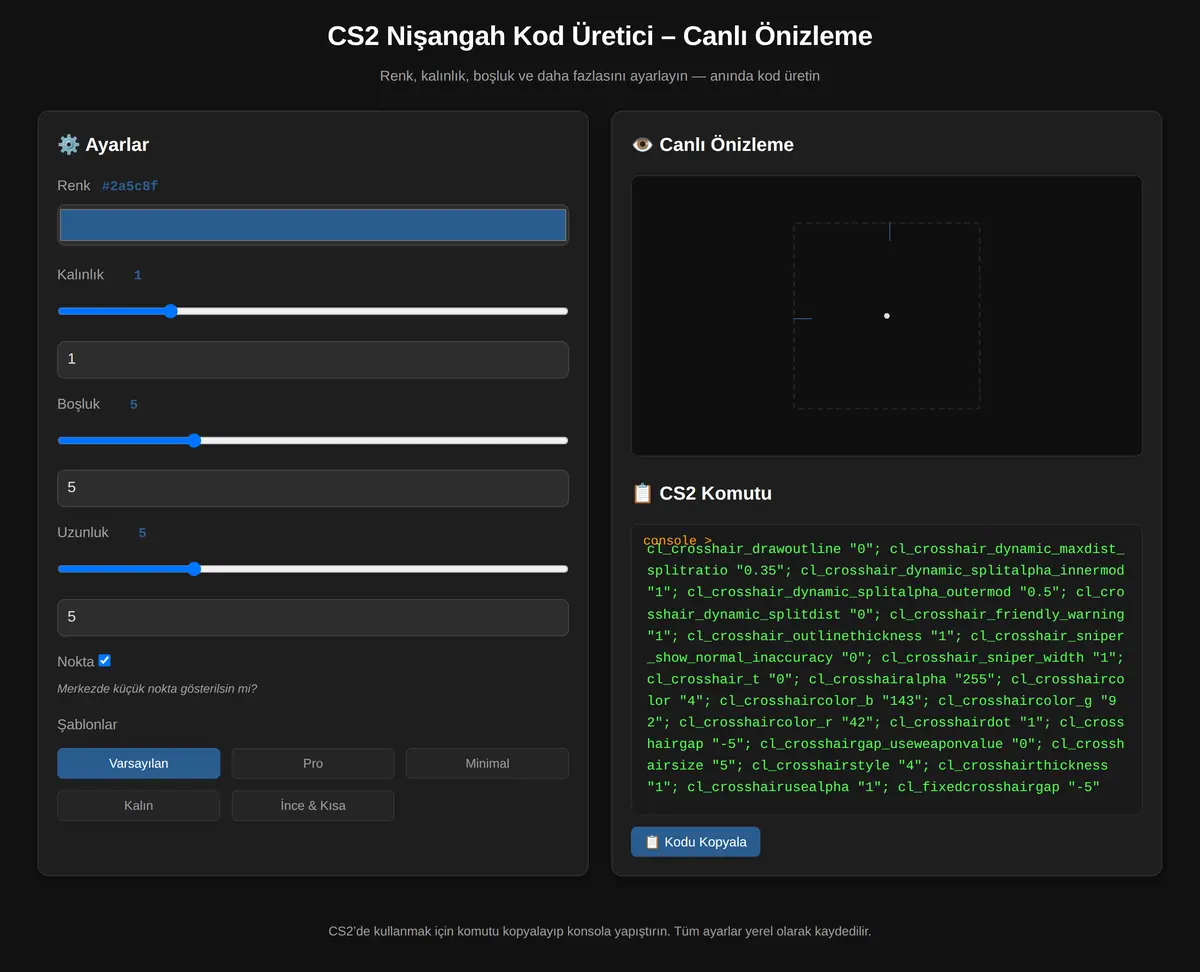Focus the Uzunluk number input field
The height and width of the screenshot is (972, 1200).
click(313, 617)
